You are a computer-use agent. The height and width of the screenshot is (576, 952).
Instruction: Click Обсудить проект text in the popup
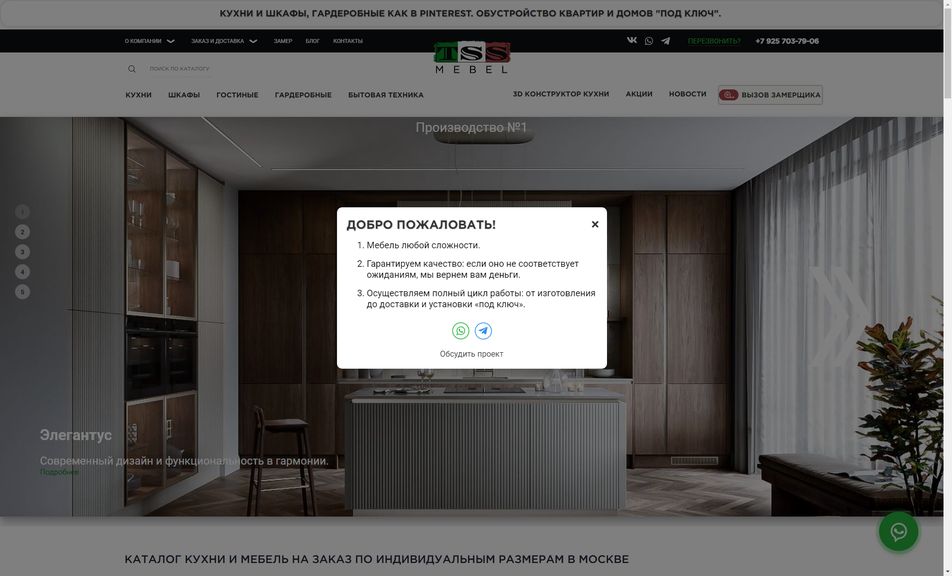(472, 354)
